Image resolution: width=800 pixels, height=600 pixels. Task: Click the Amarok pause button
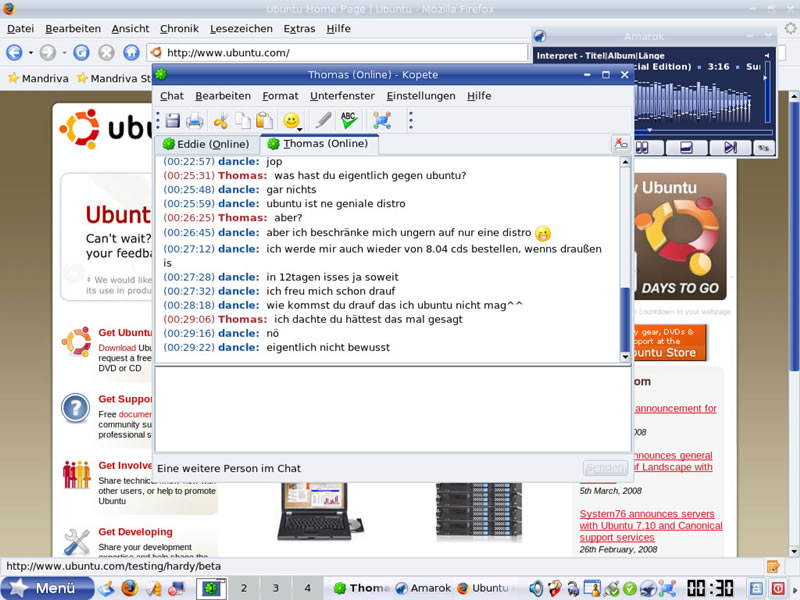point(643,148)
